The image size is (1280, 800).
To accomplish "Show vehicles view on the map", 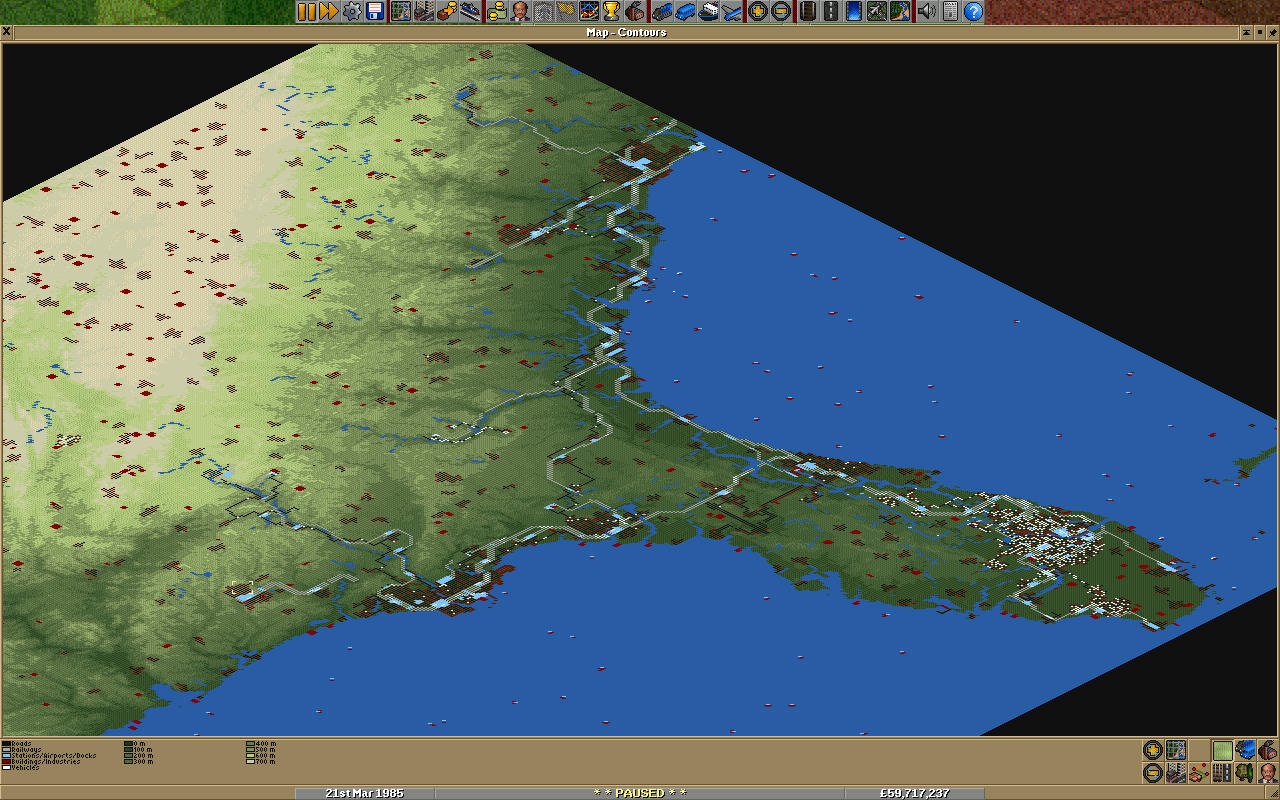I will coord(1245,750).
